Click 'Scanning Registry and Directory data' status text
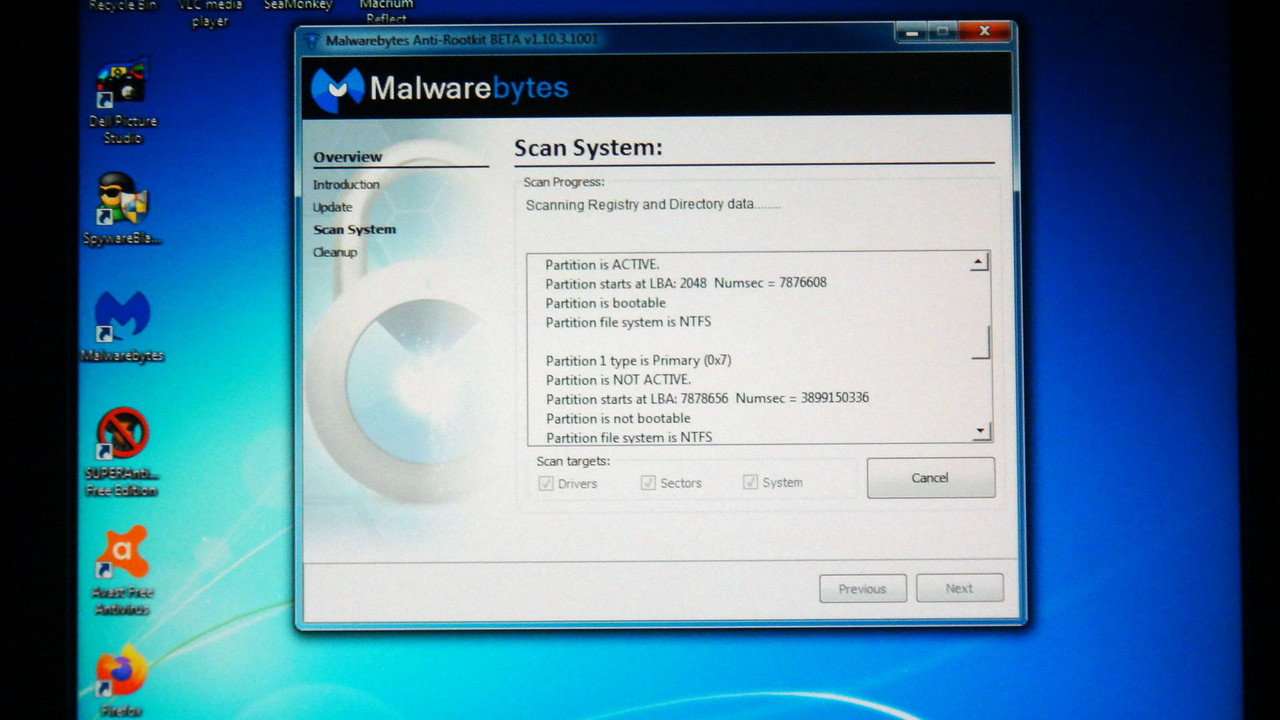 [x=653, y=205]
